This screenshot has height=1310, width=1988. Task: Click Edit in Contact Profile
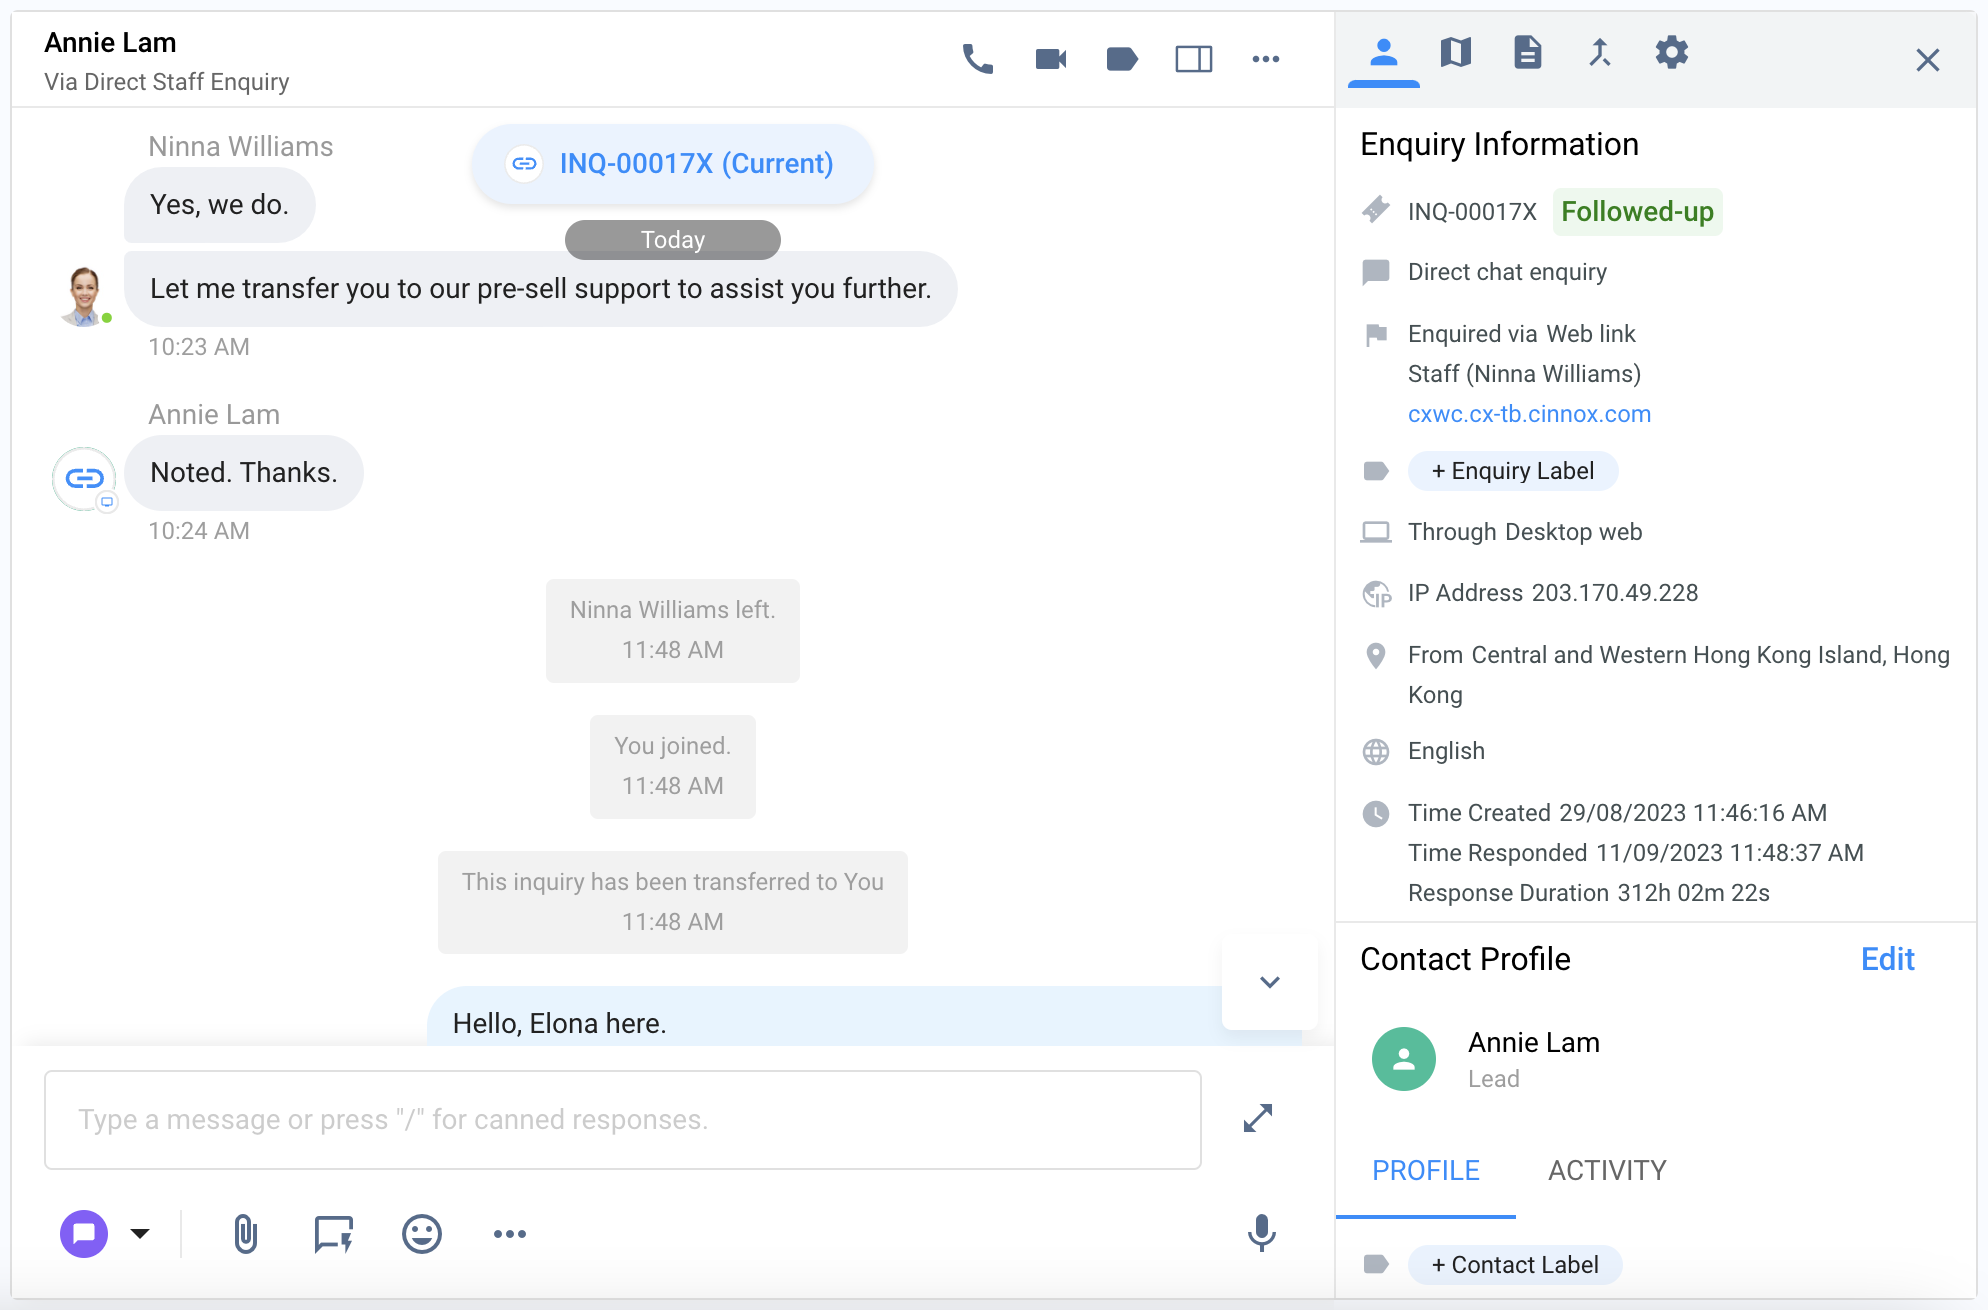1887,959
